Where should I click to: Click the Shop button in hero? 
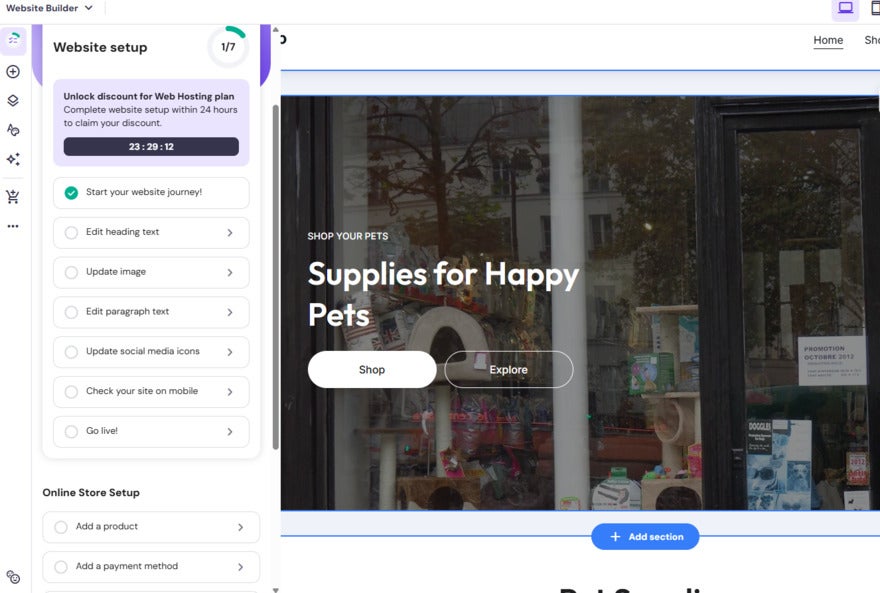(371, 370)
